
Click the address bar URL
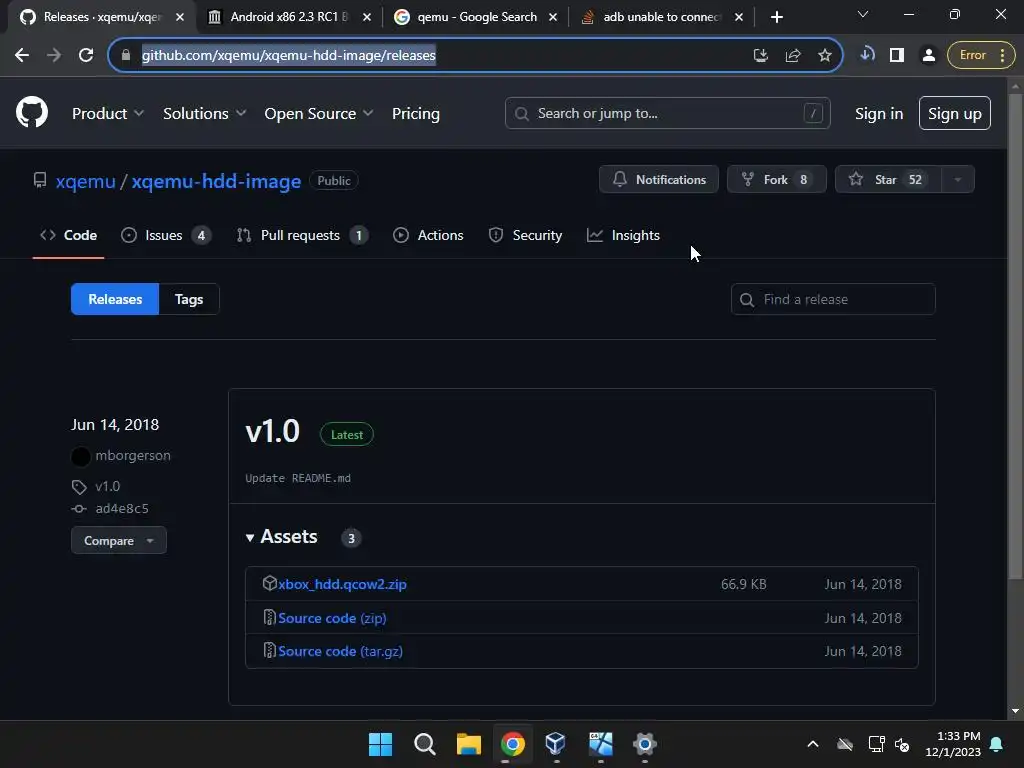(x=289, y=55)
